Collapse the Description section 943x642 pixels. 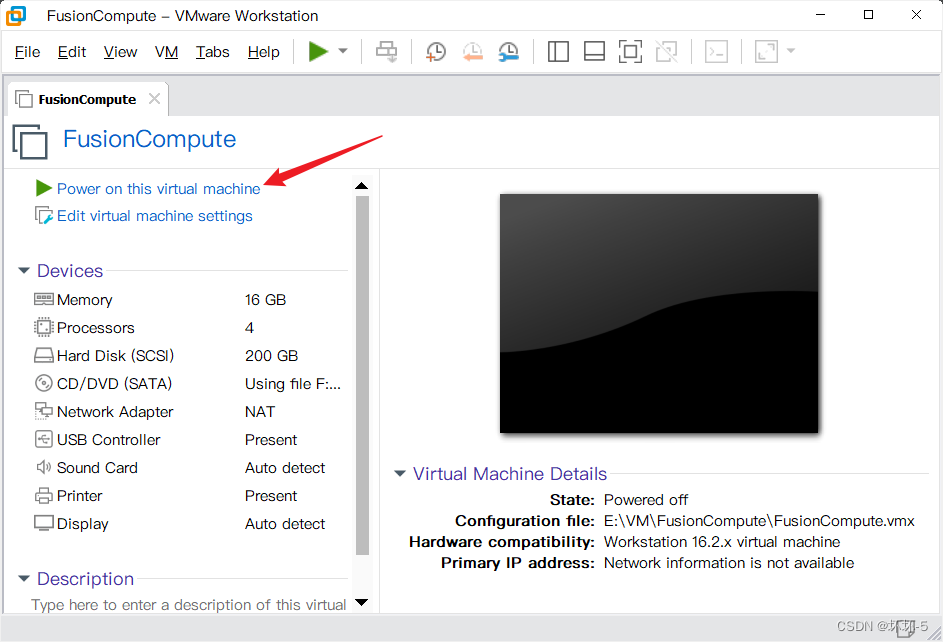(x=24, y=578)
